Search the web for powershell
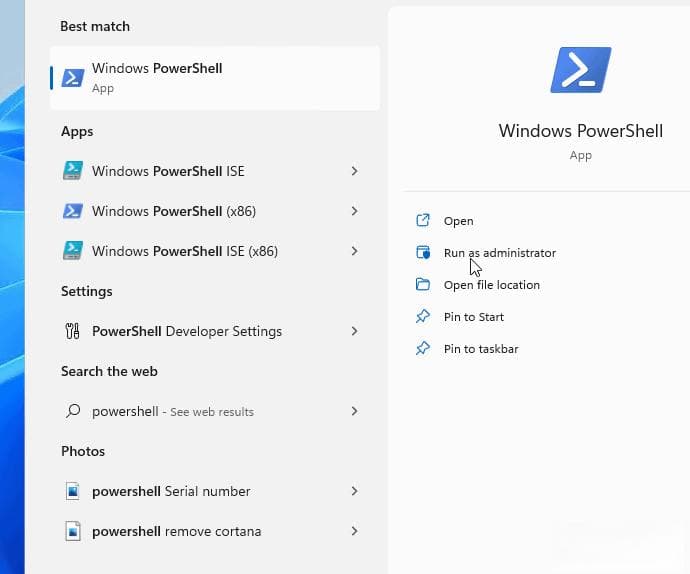690x574 pixels. 172,412
